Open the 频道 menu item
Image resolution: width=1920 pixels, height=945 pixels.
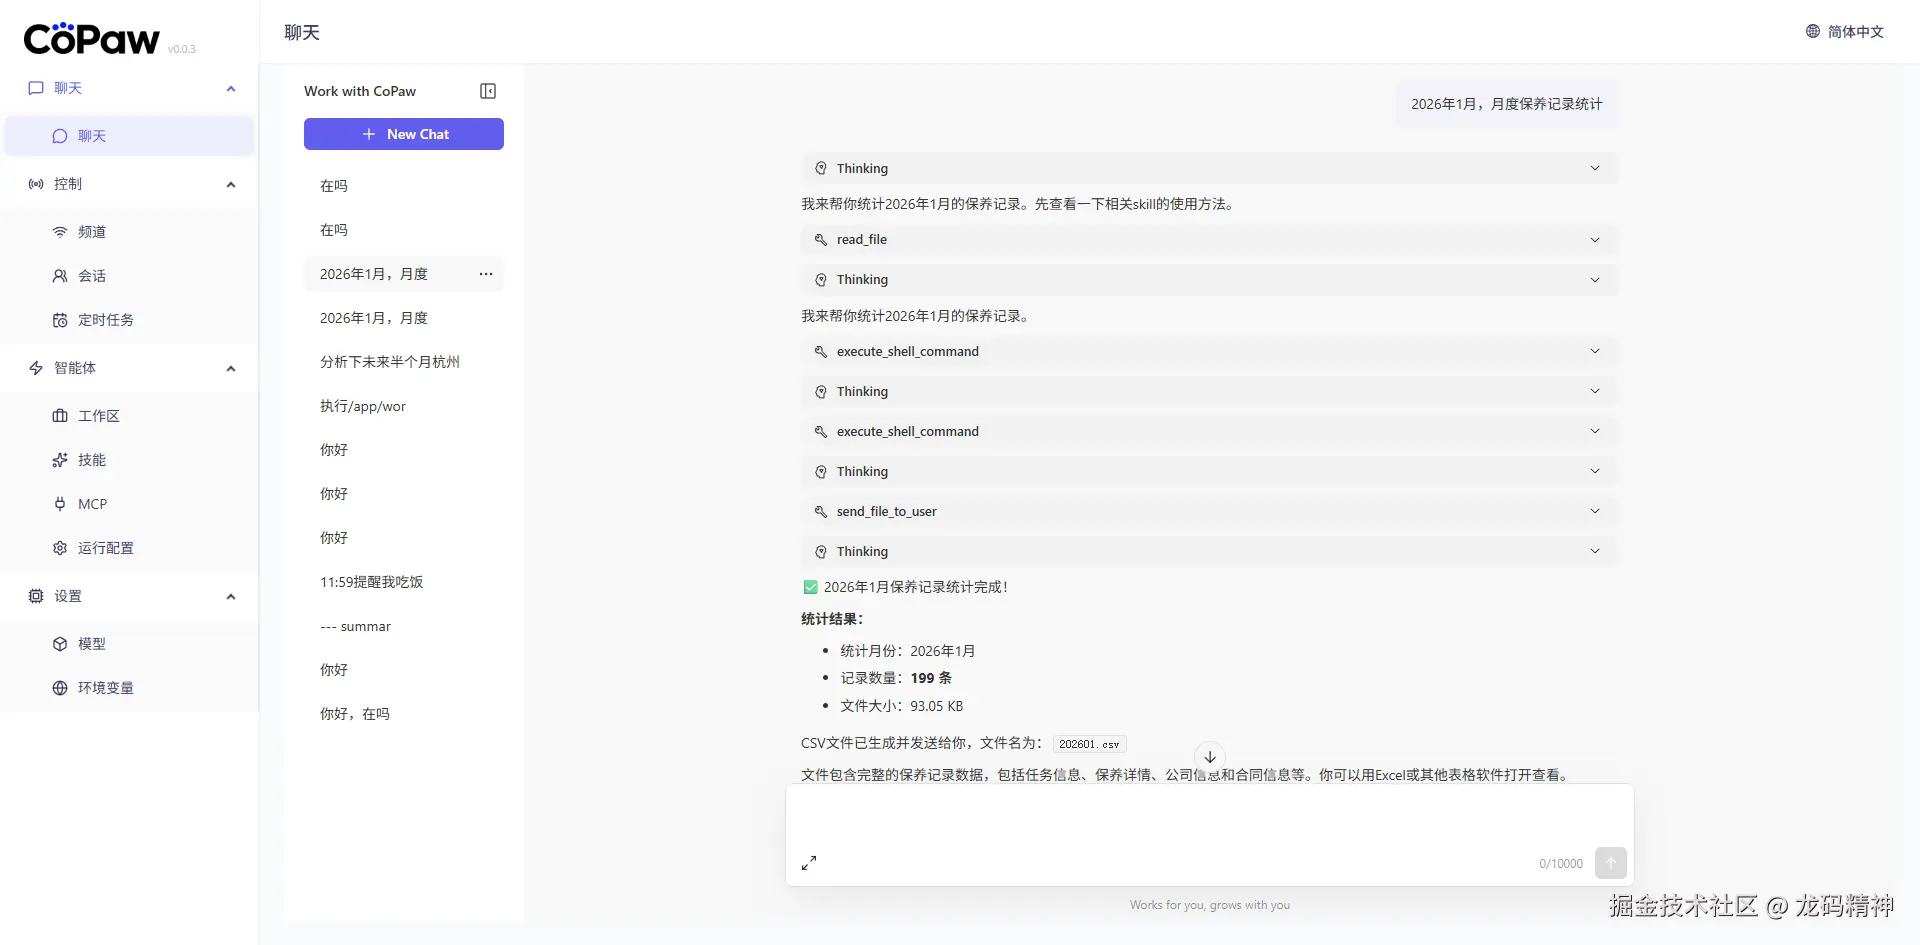pyautogui.click(x=129, y=232)
